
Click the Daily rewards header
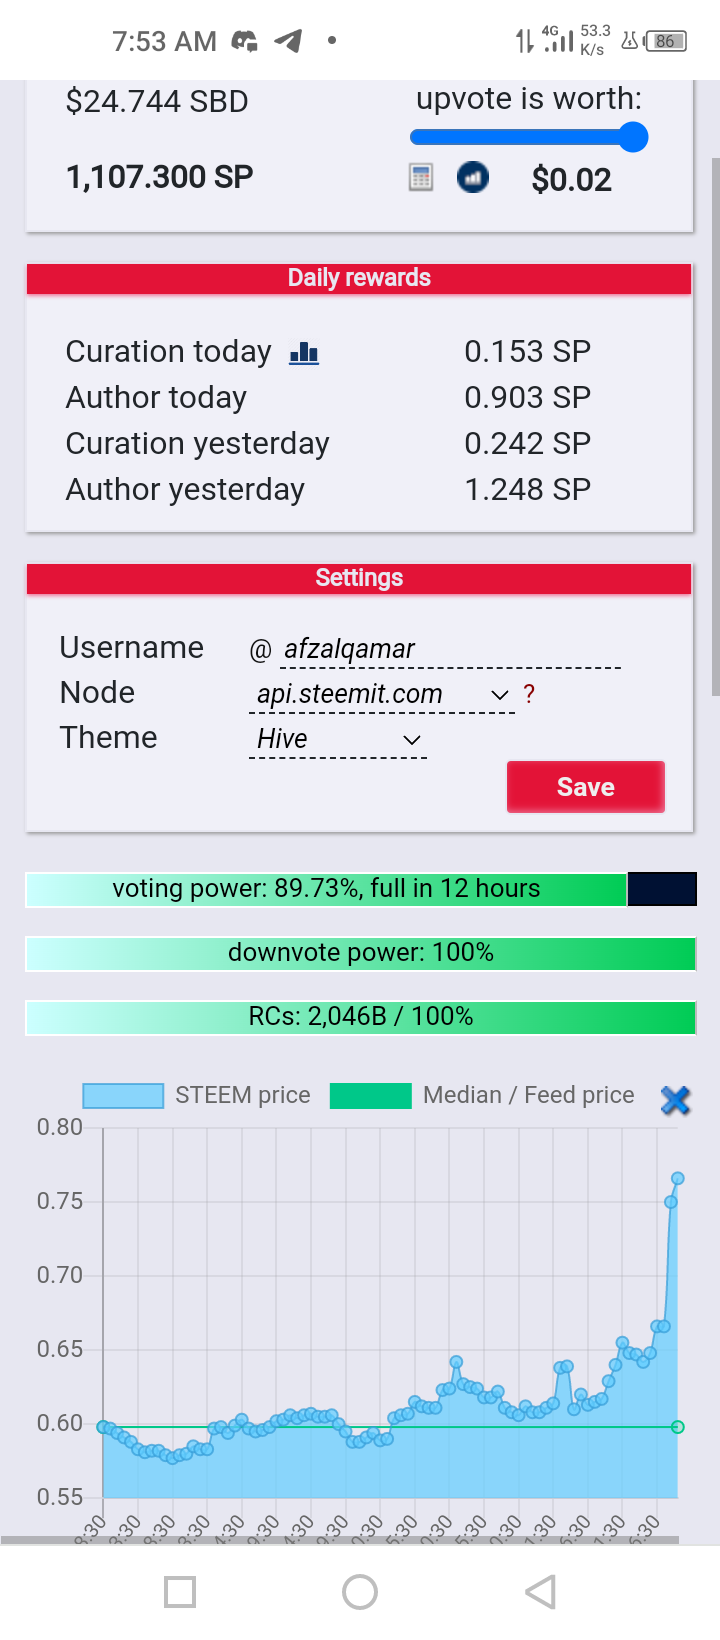pos(359,278)
